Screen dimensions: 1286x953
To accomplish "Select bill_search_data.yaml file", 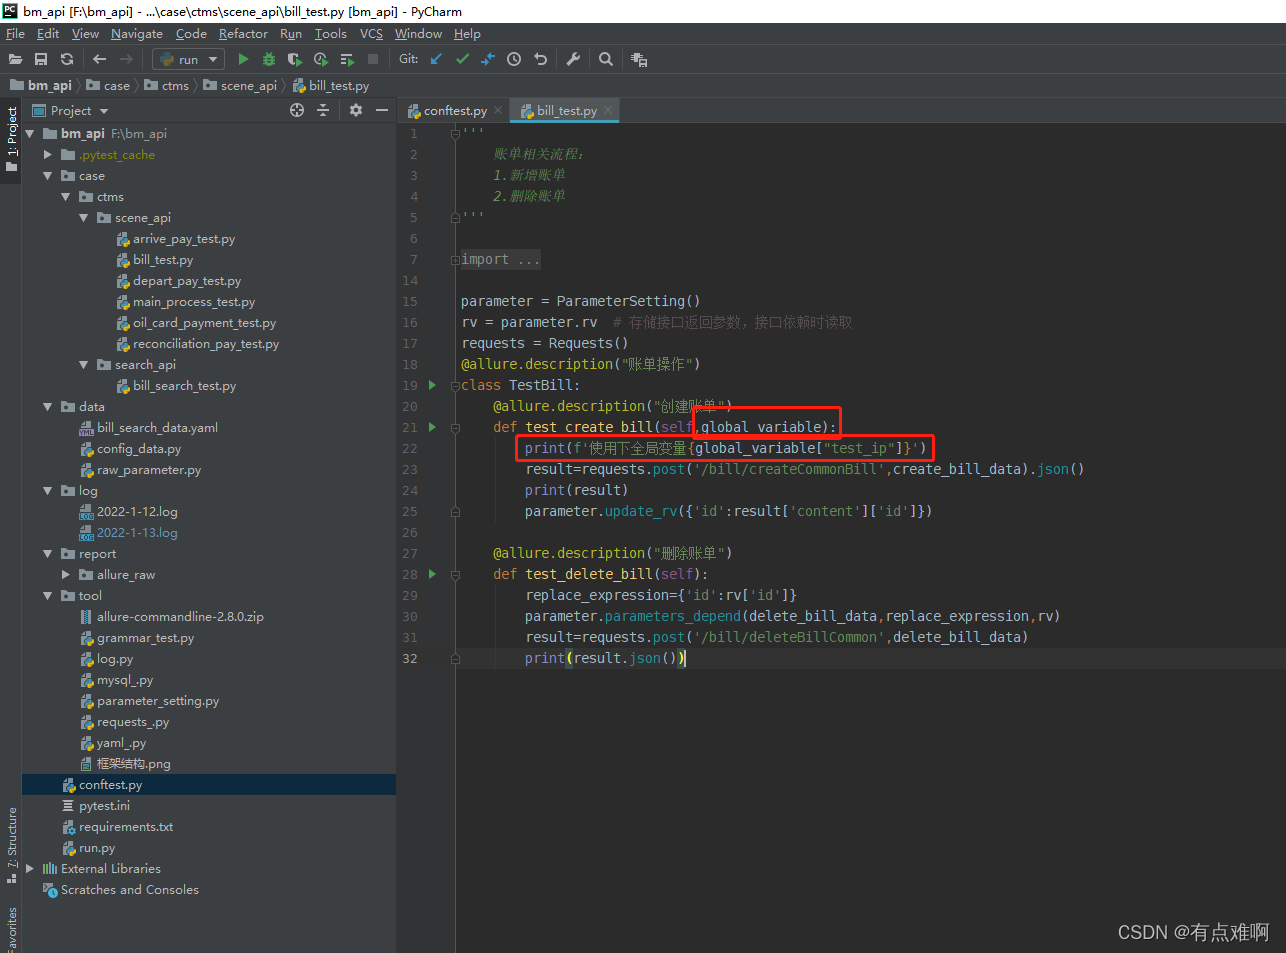I will [x=157, y=428].
